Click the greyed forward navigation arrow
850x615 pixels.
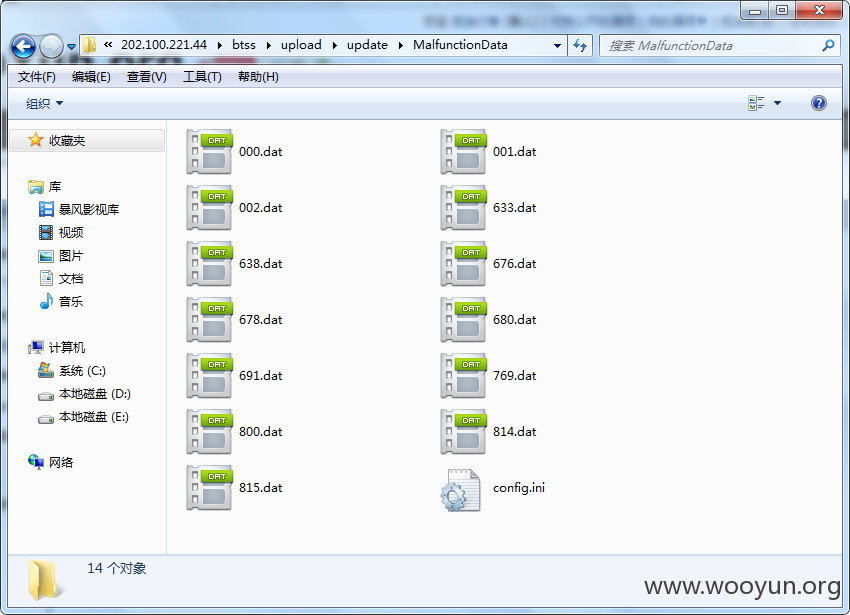click(x=51, y=46)
